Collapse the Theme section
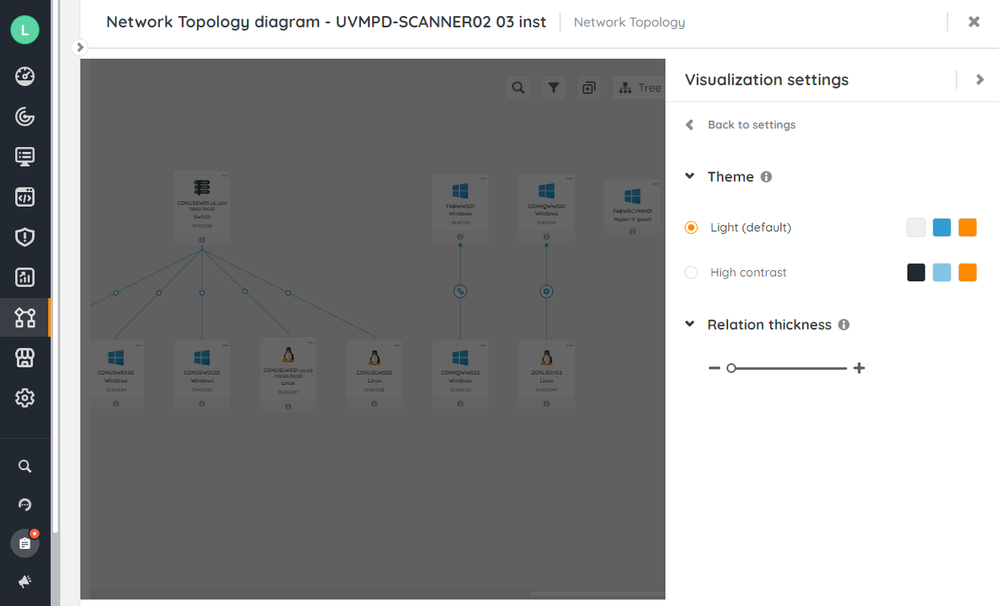Viewport: 999px width, 606px height. tap(689, 176)
